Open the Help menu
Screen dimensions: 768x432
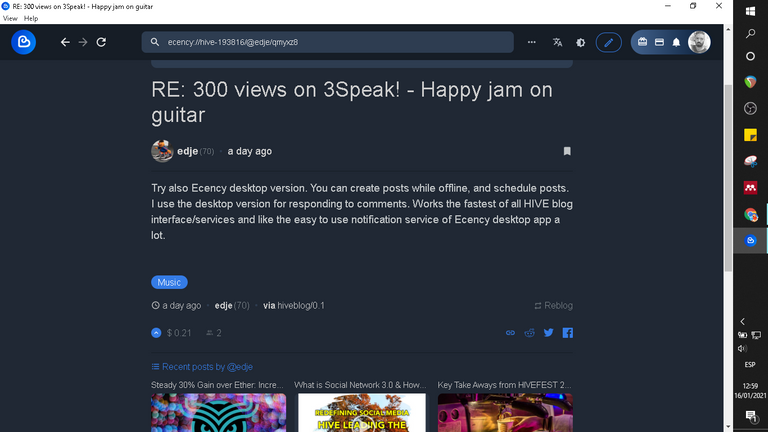(x=31, y=18)
